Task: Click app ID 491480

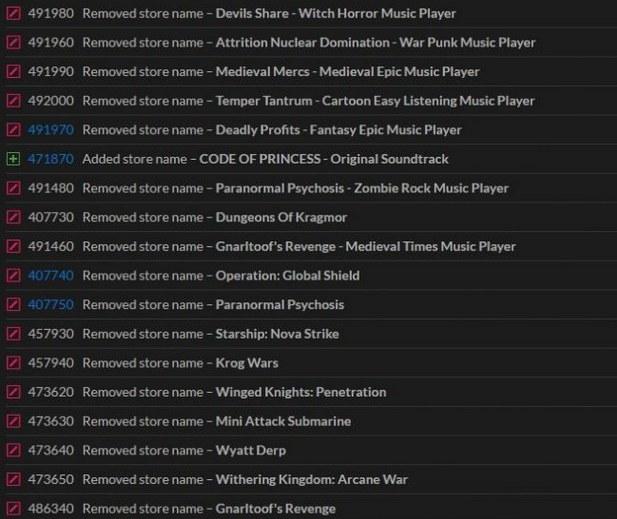Action: (x=51, y=188)
